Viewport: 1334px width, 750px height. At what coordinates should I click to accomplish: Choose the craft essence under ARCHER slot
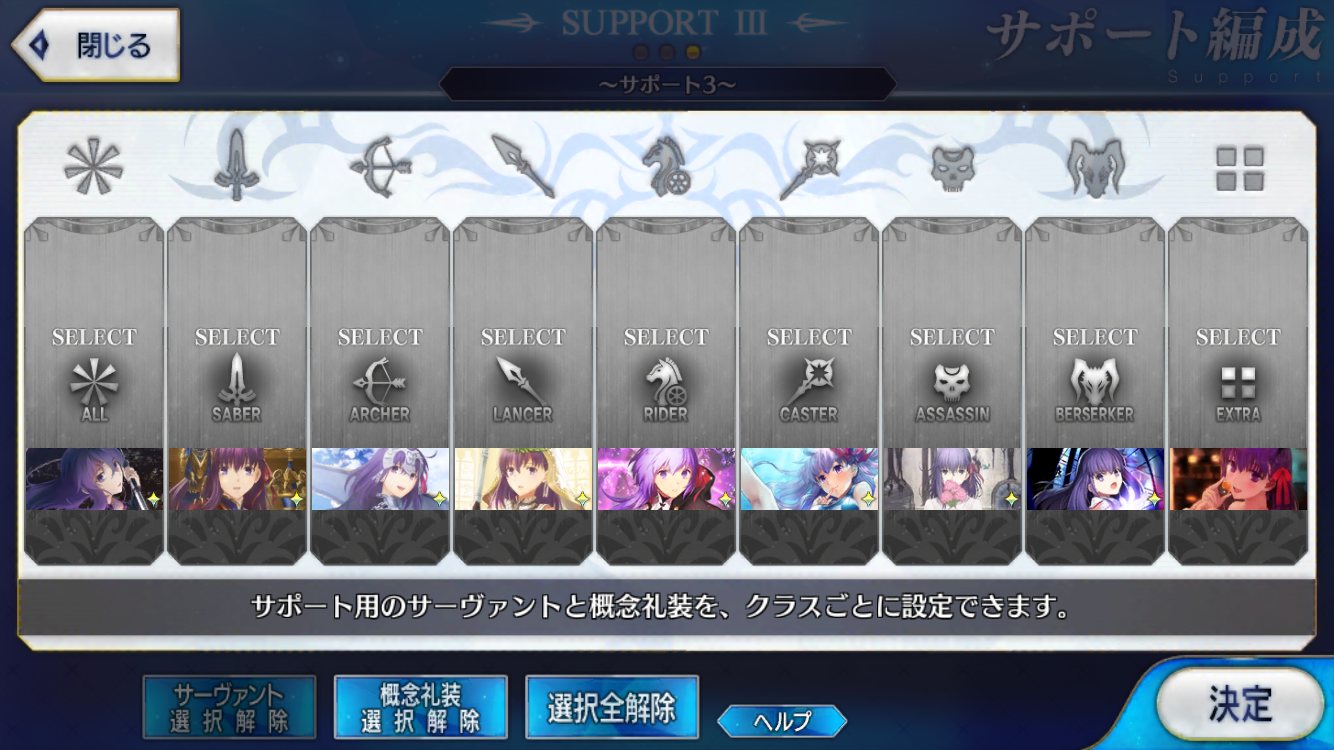[380, 479]
